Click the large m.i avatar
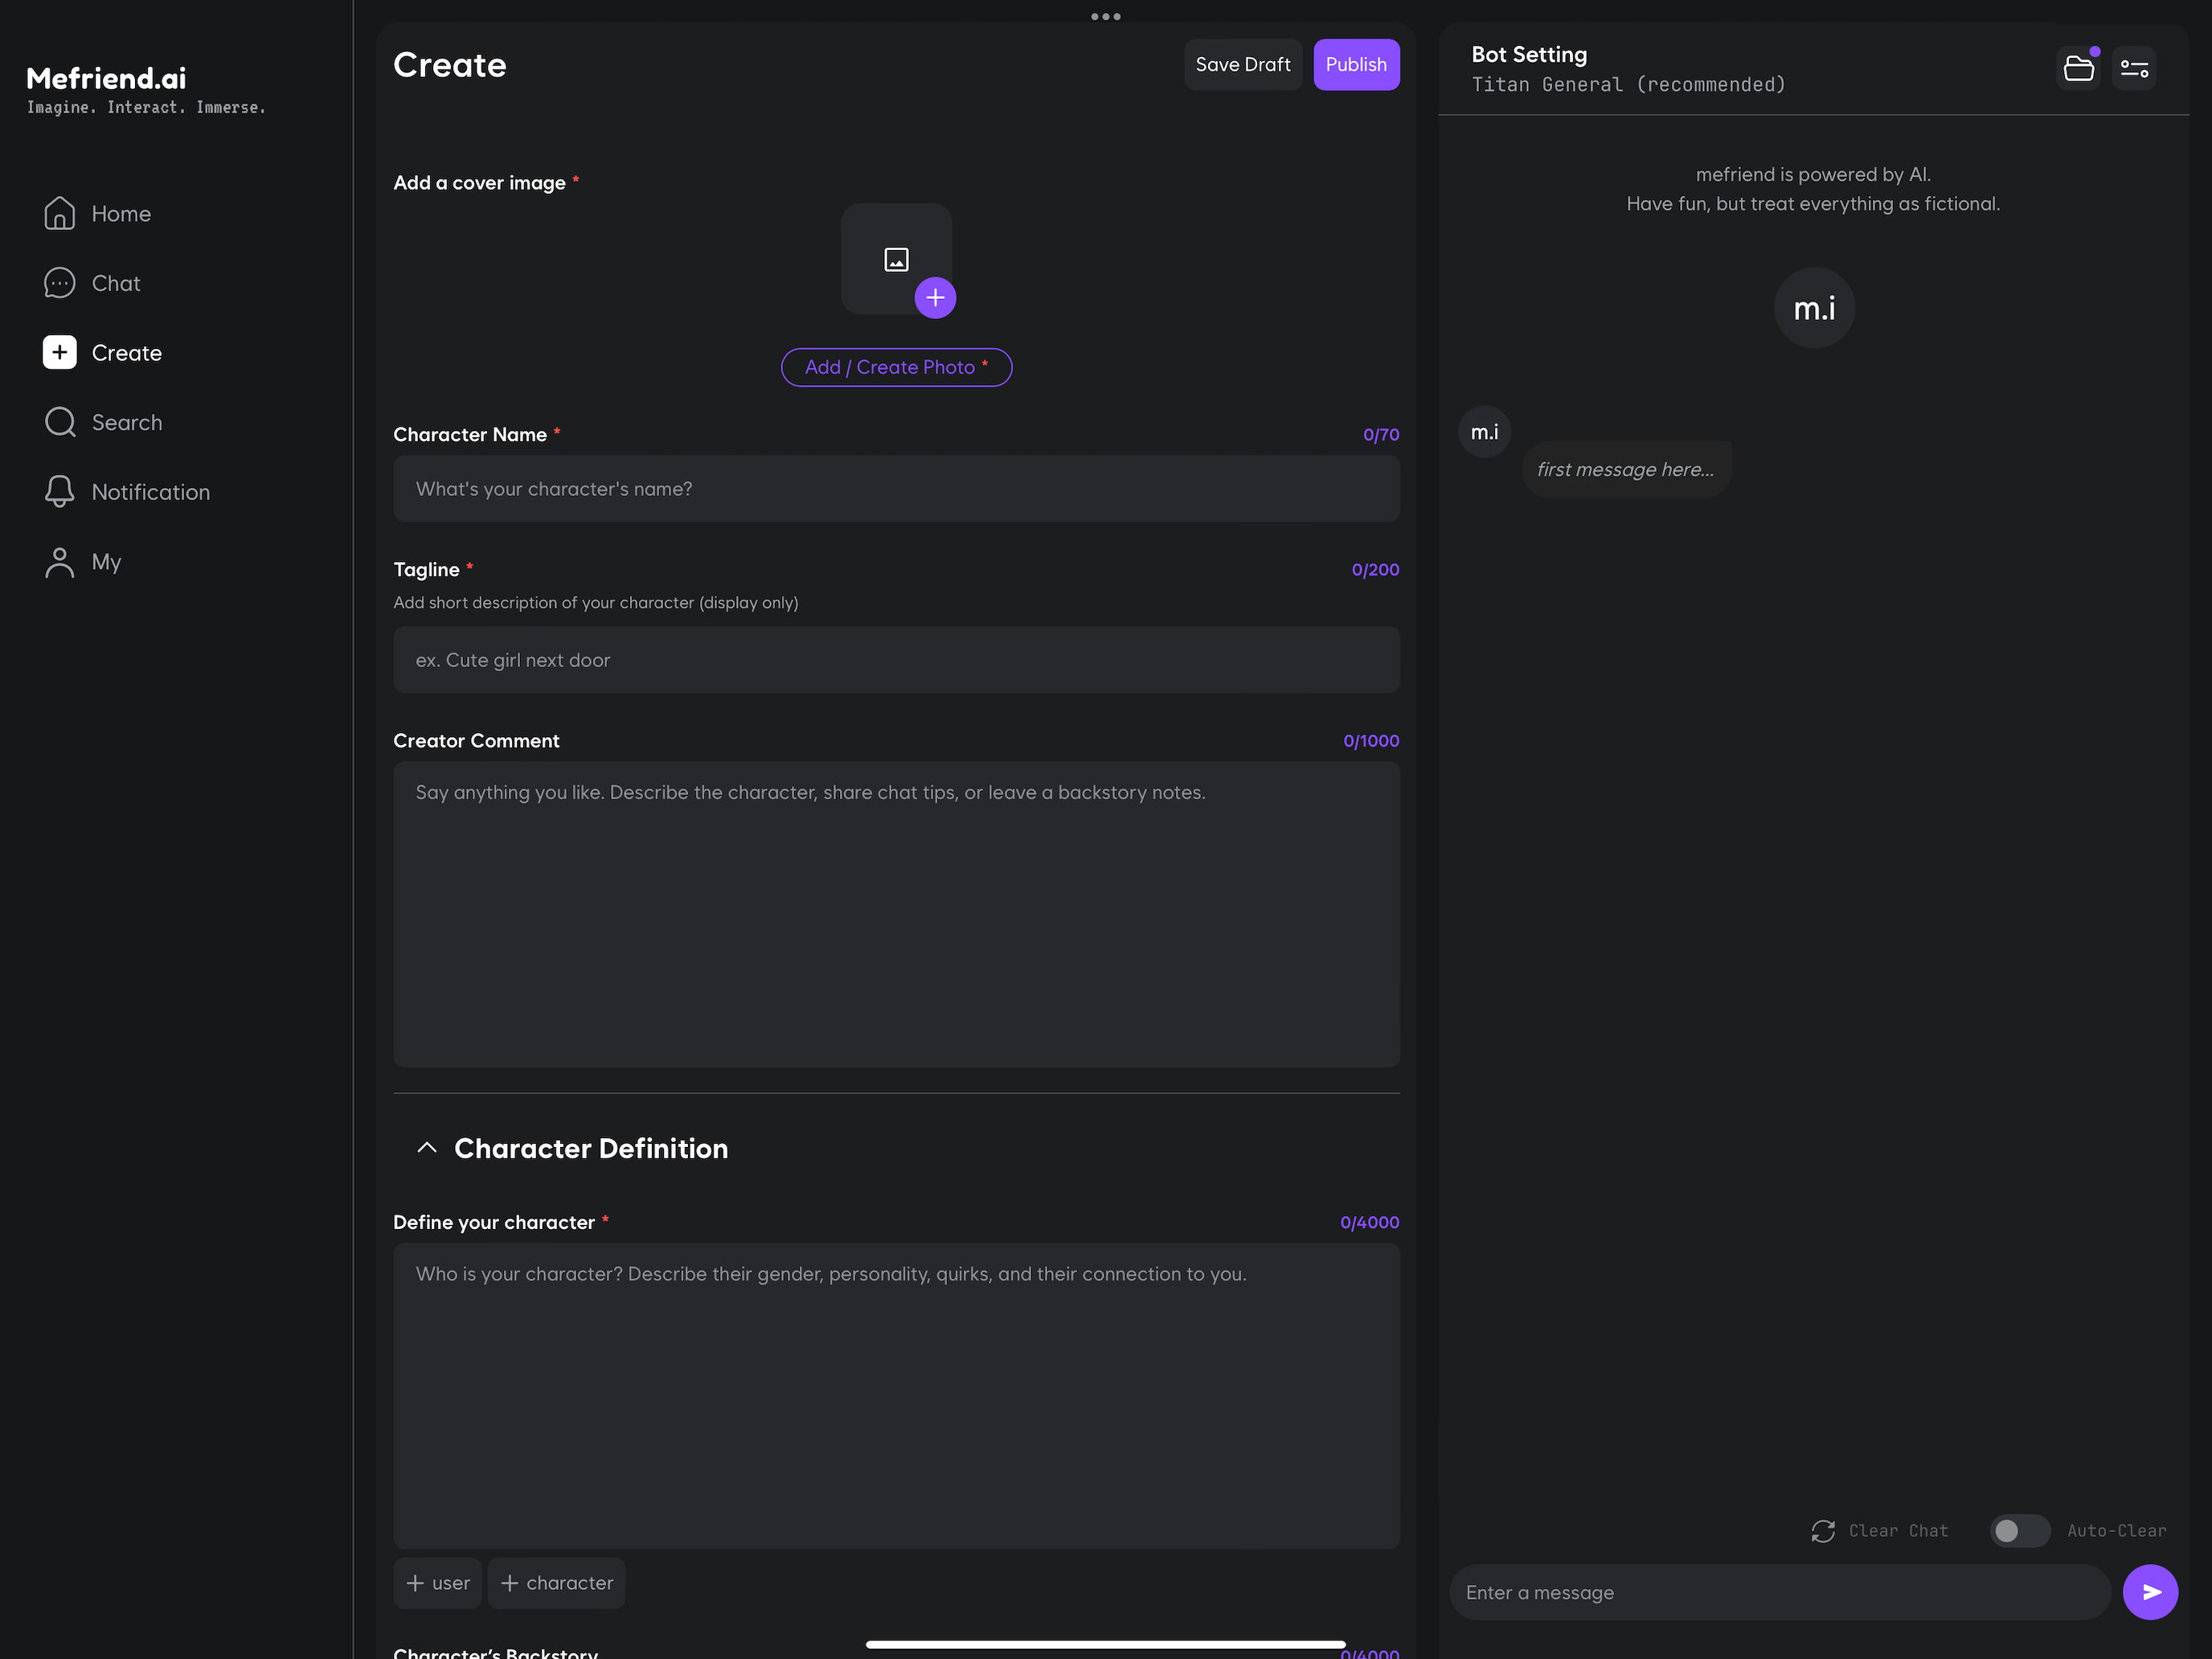The image size is (2212, 1659). pos(1813,308)
